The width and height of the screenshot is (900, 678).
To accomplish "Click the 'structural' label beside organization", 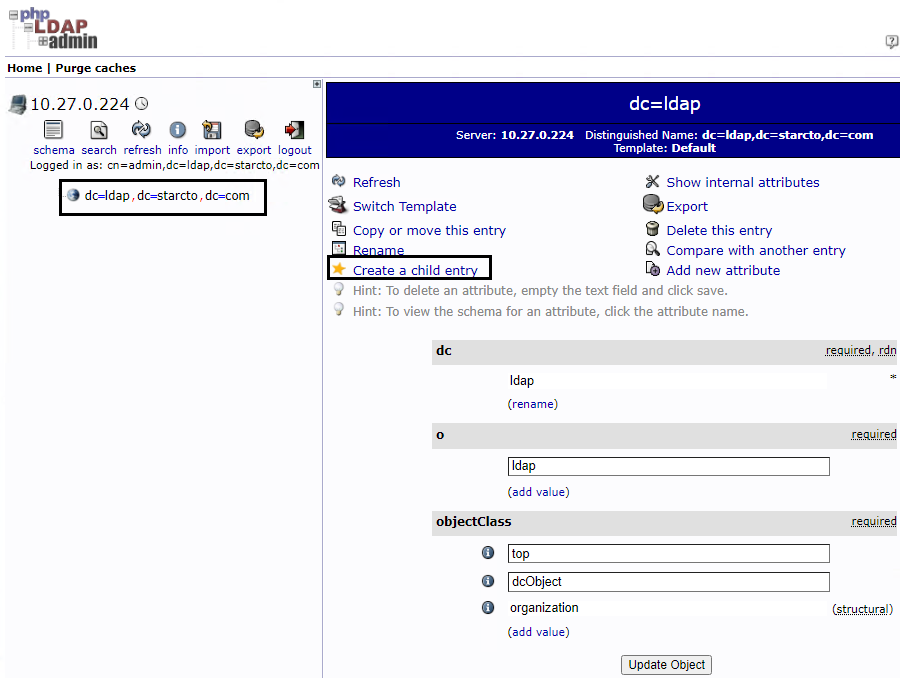I will tap(863, 609).
